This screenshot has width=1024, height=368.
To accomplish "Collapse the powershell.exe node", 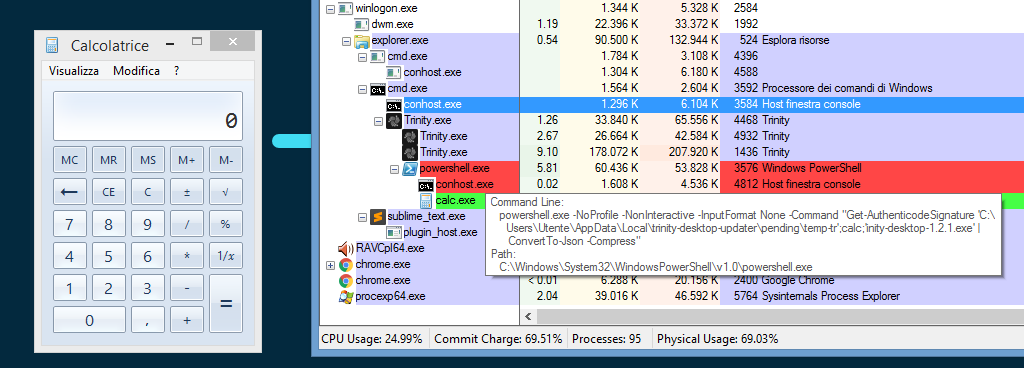I will pos(394,169).
